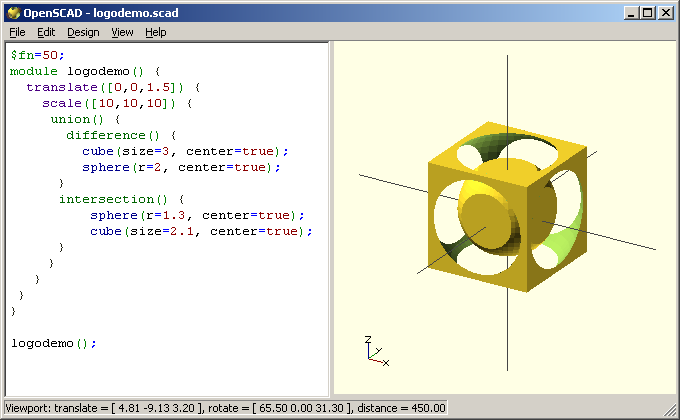Click the scale([10,10,10]) line
The image size is (680, 420).
click(x=117, y=103)
